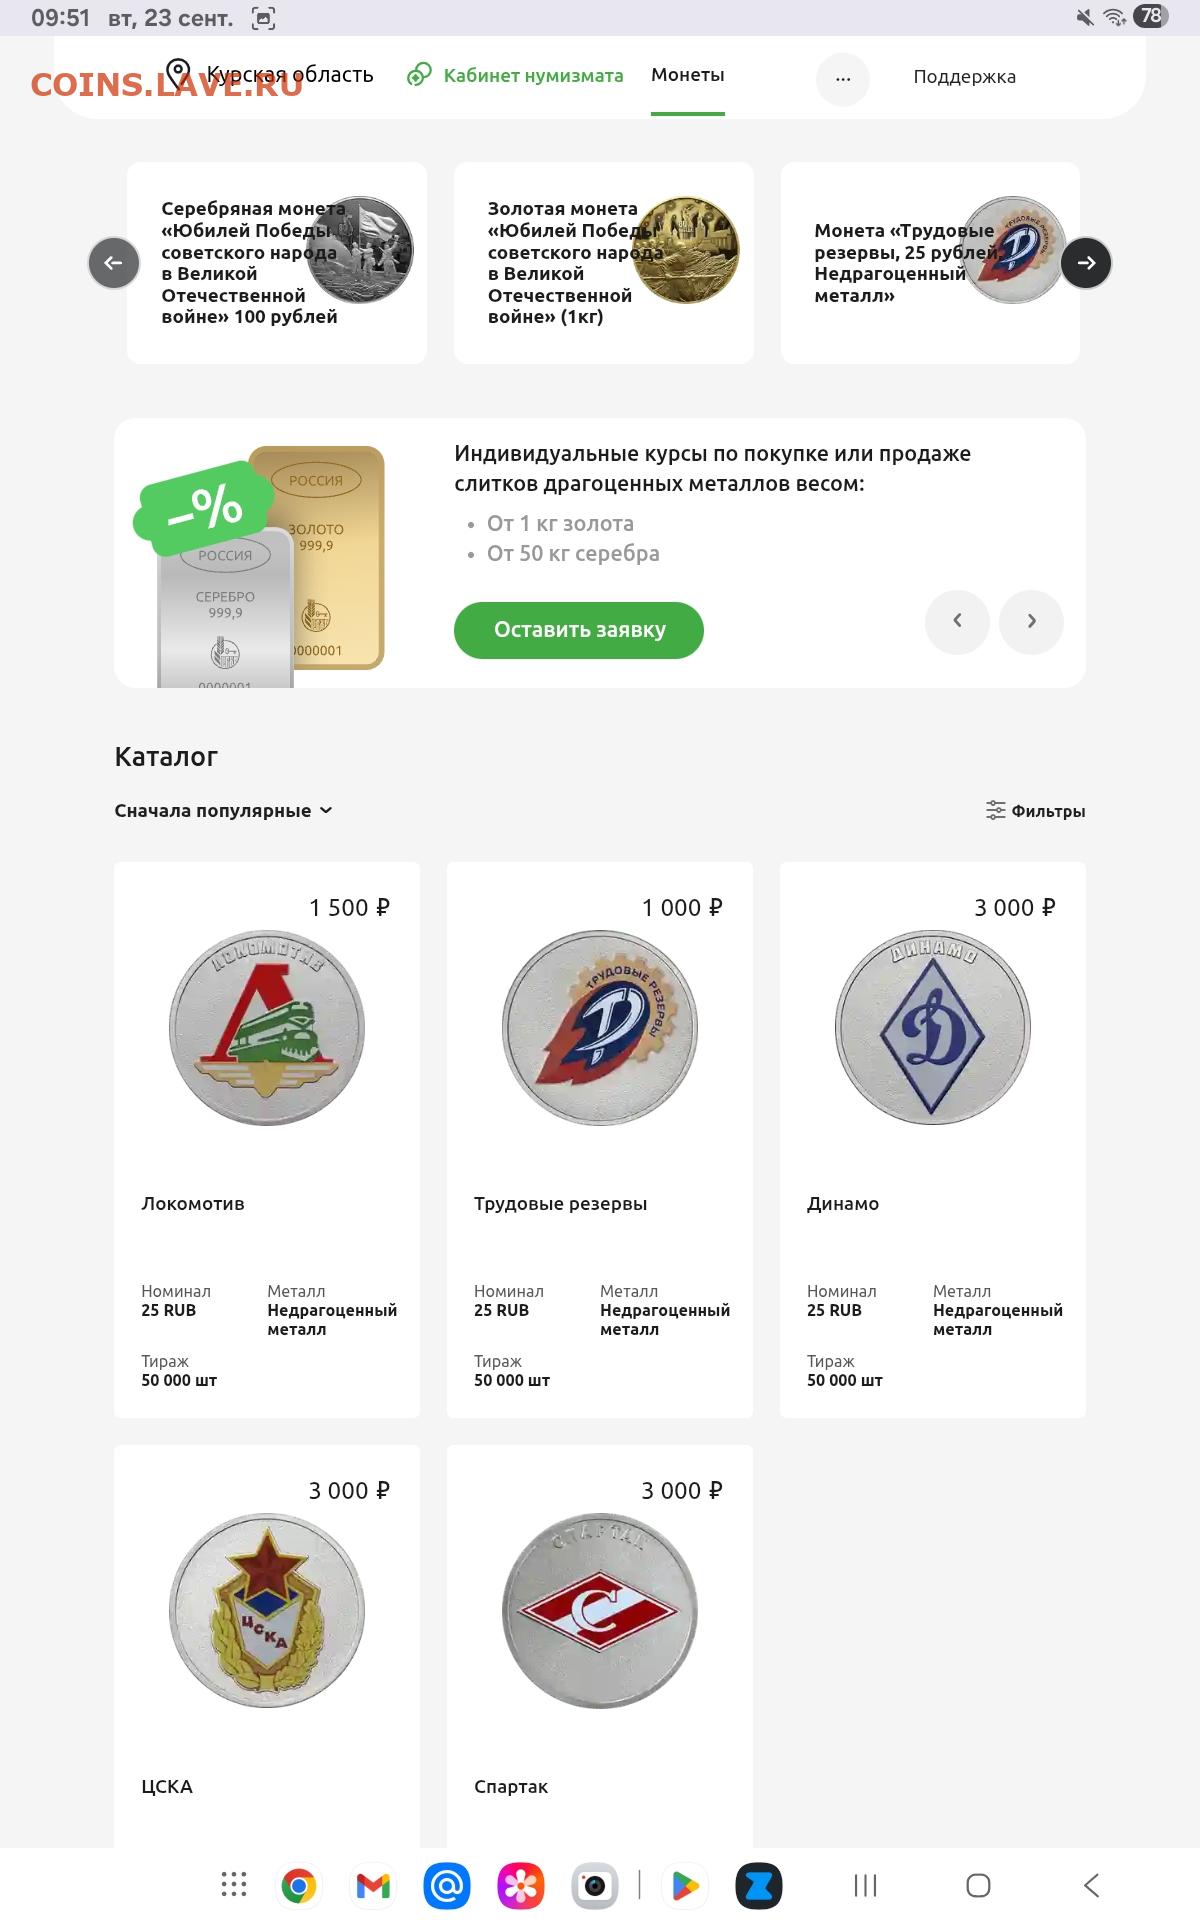Viewport: 1200px width, 1920px height.
Task: Tap the Курская область location pin icon
Action: 178,74
